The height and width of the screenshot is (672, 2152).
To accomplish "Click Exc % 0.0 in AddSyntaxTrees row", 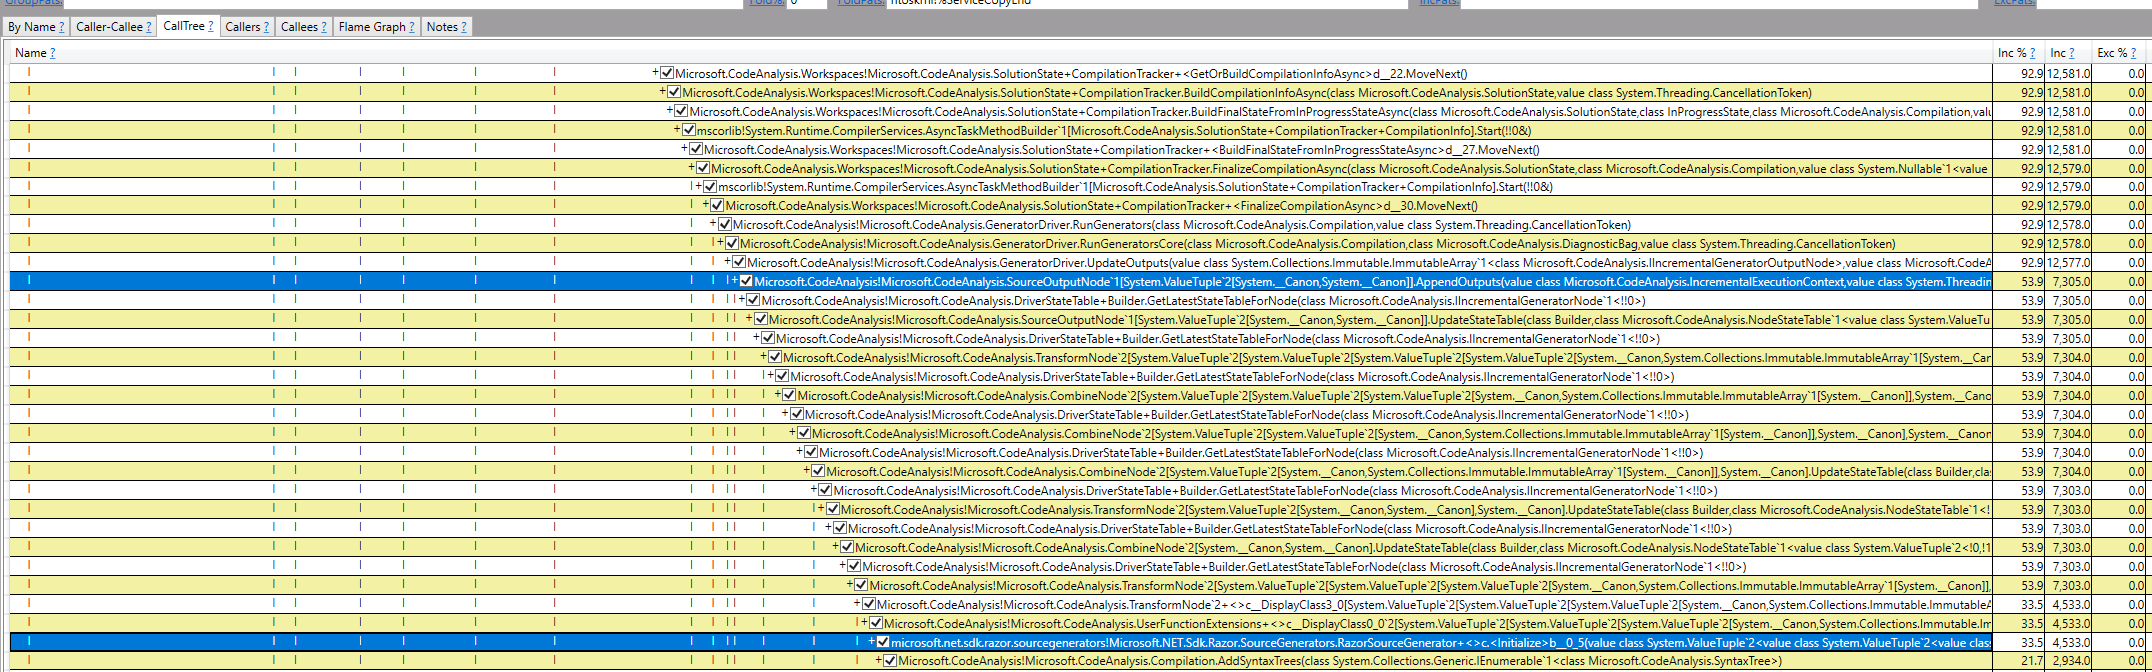I will point(2135,661).
